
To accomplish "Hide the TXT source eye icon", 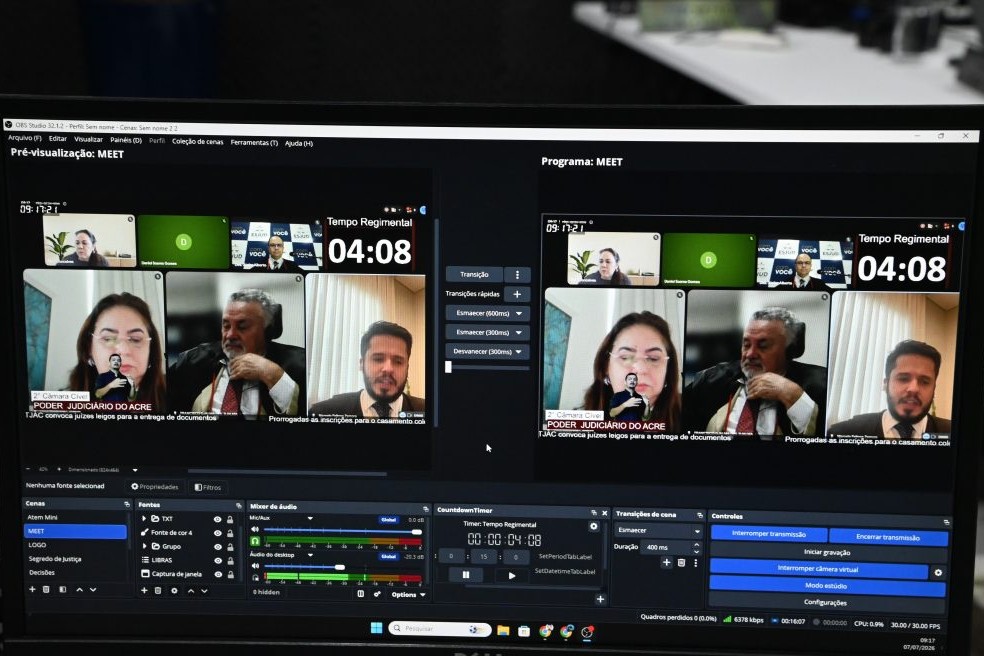I will click(x=217, y=519).
